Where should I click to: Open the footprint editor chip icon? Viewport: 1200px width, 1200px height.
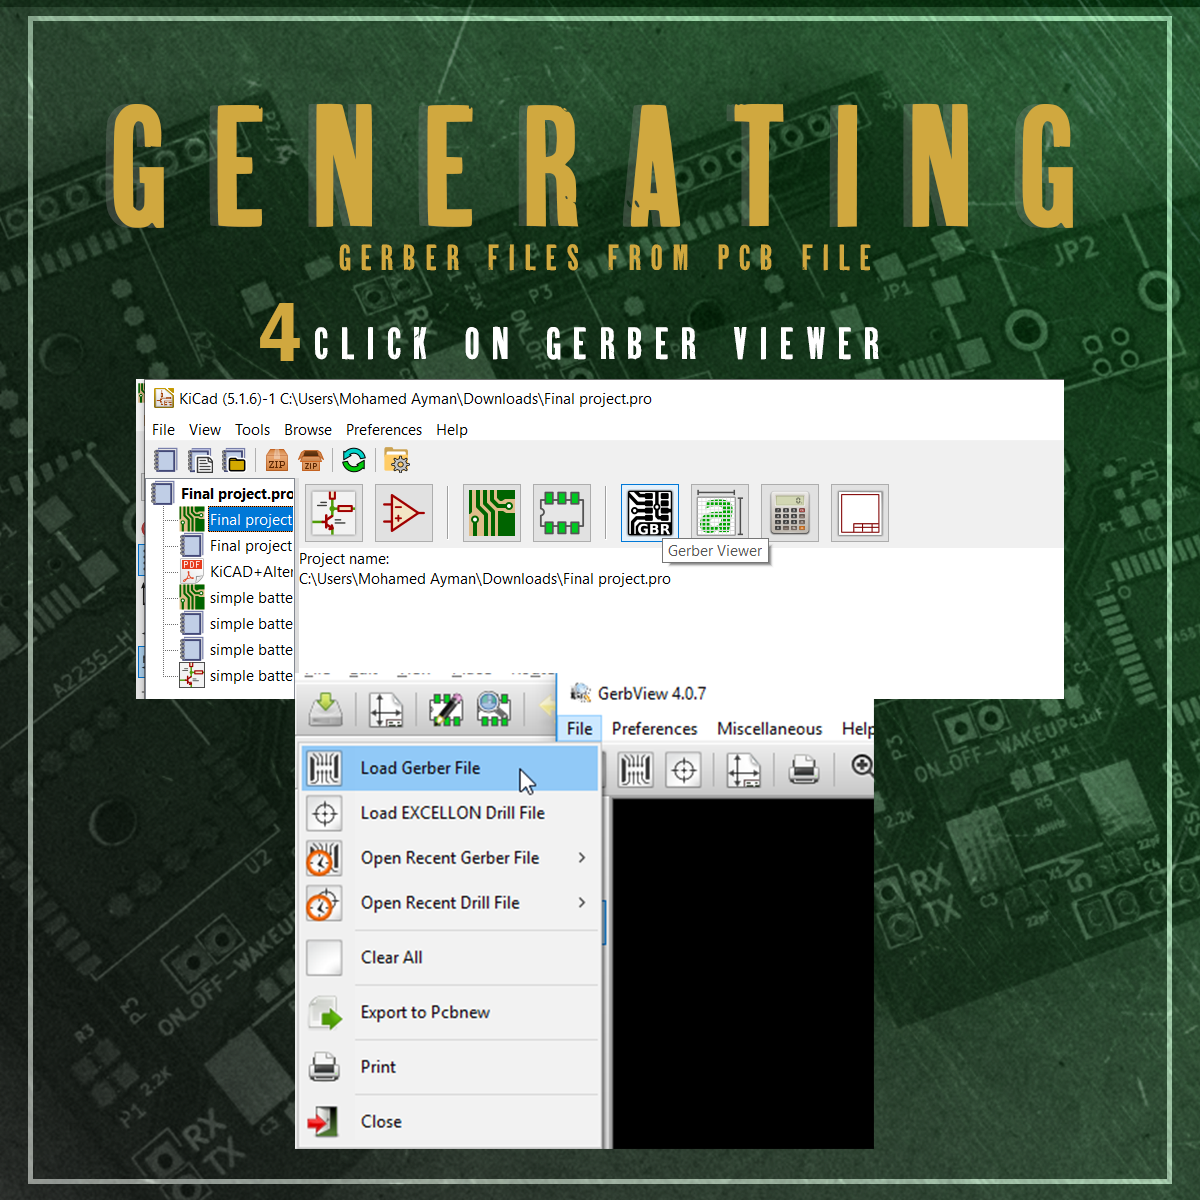point(562,513)
